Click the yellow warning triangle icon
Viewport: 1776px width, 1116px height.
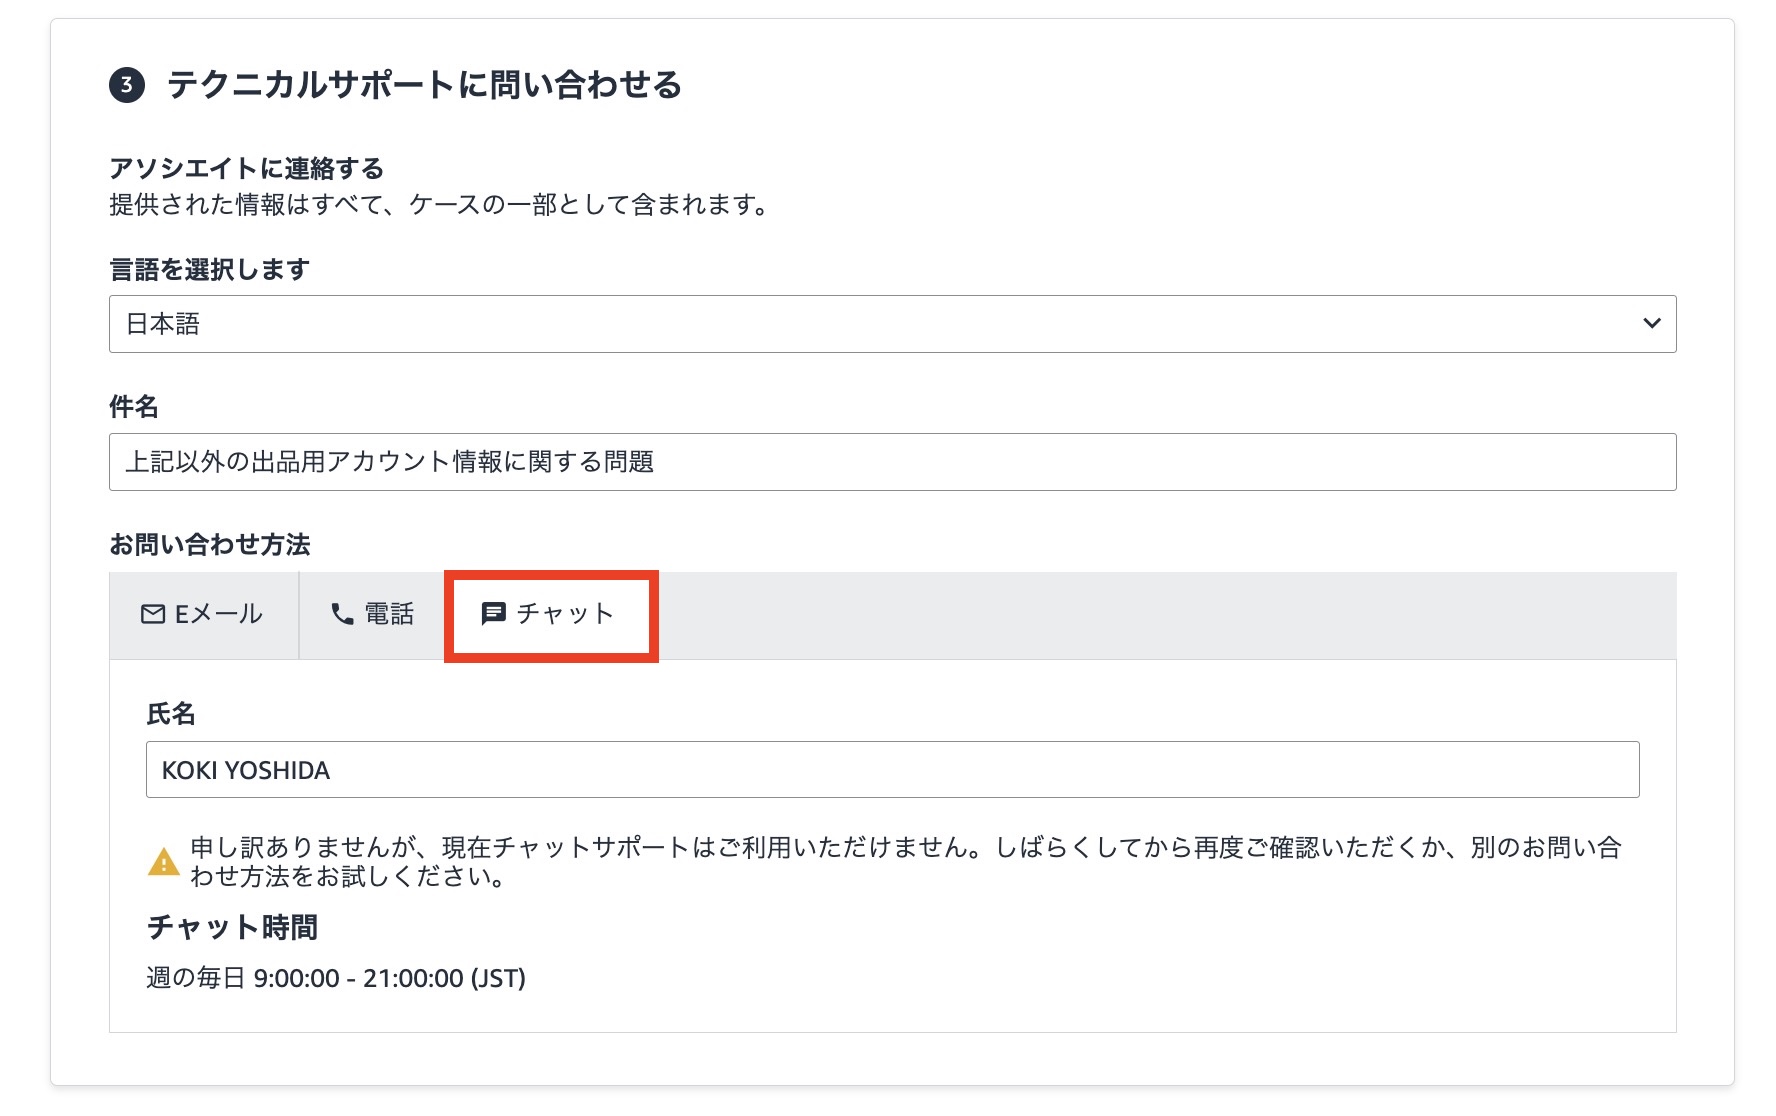click(x=164, y=862)
